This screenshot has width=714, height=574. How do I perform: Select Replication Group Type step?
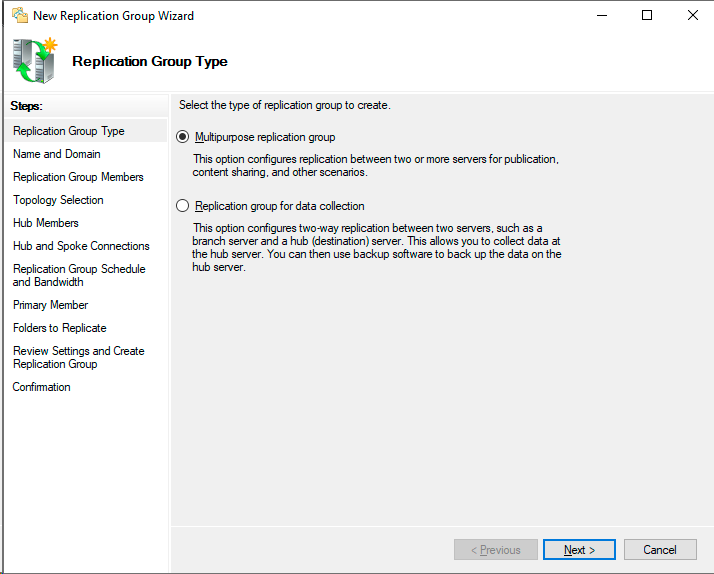(69, 131)
